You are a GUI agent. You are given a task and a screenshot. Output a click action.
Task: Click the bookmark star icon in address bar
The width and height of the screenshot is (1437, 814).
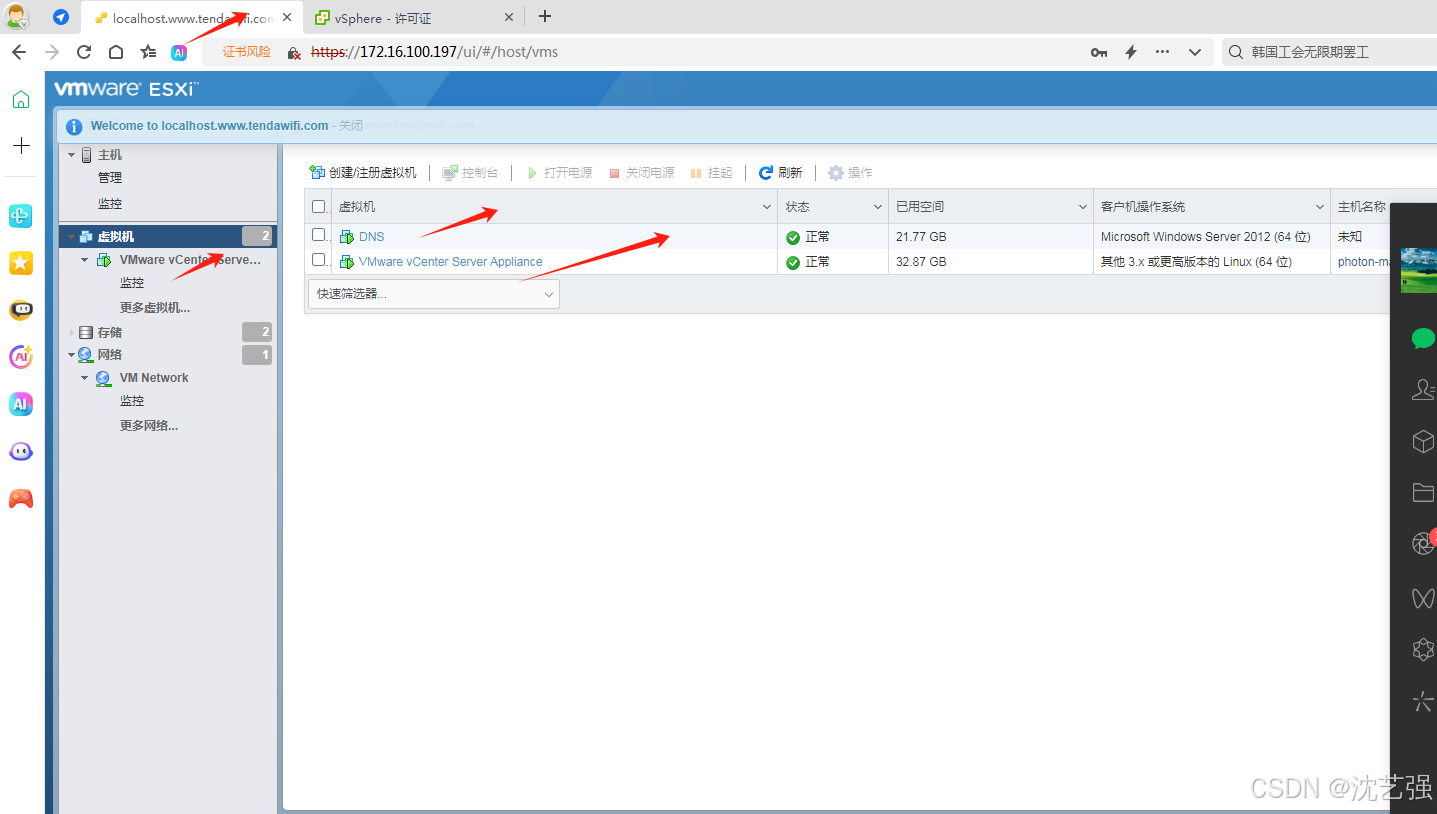pyautogui.click(x=148, y=52)
